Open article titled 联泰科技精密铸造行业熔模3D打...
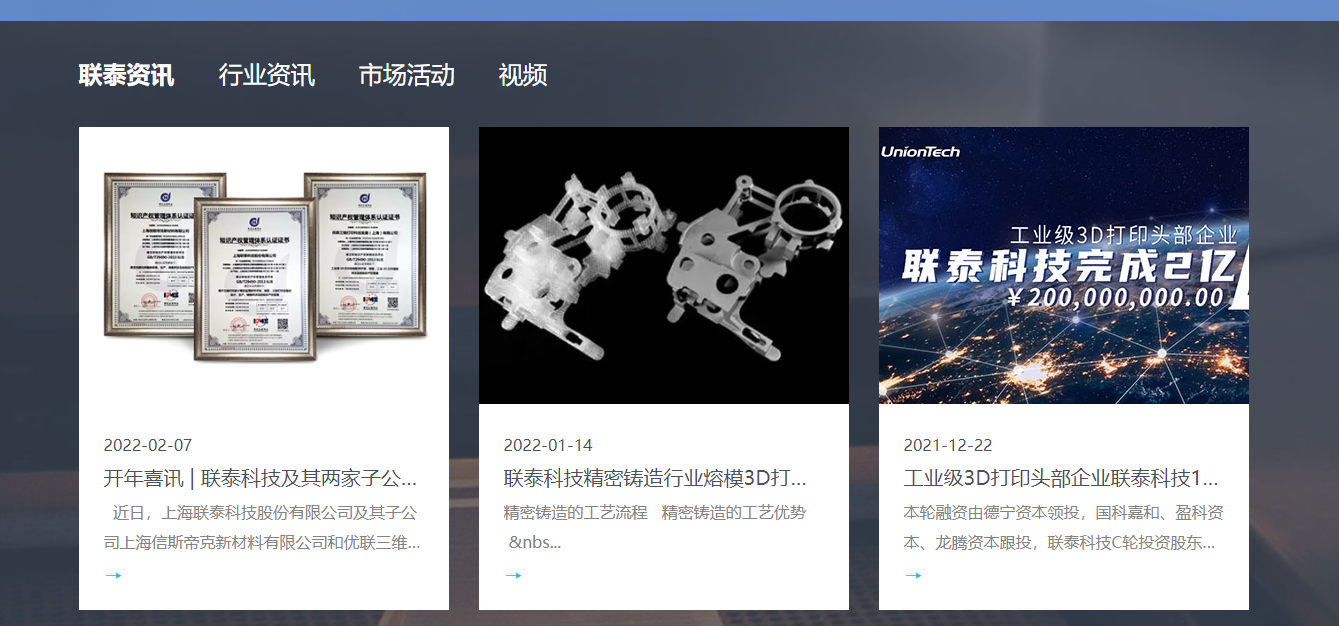The width and height of the screenshot is (1339, 626). click(655, 478)
